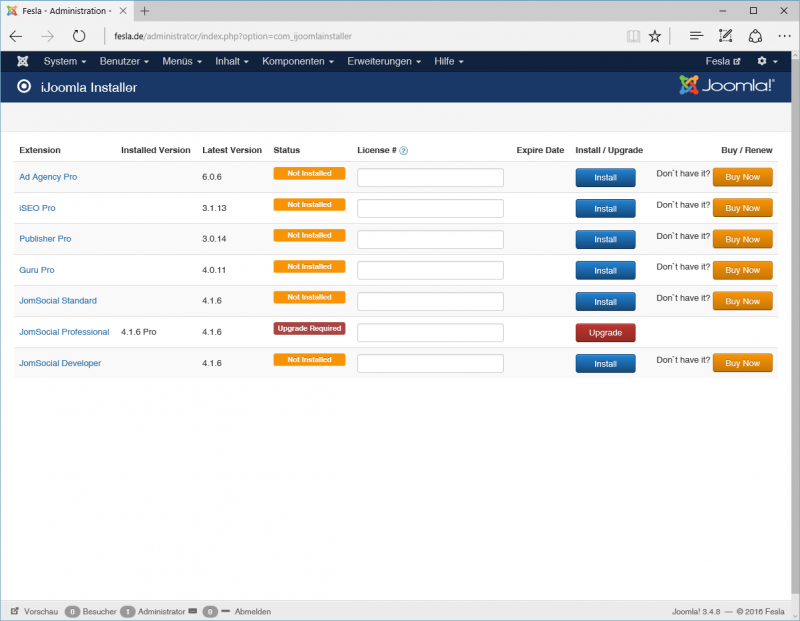800x621 pixels.
Task: Open the JomSocial Standard link
Action: coord(58,301)
